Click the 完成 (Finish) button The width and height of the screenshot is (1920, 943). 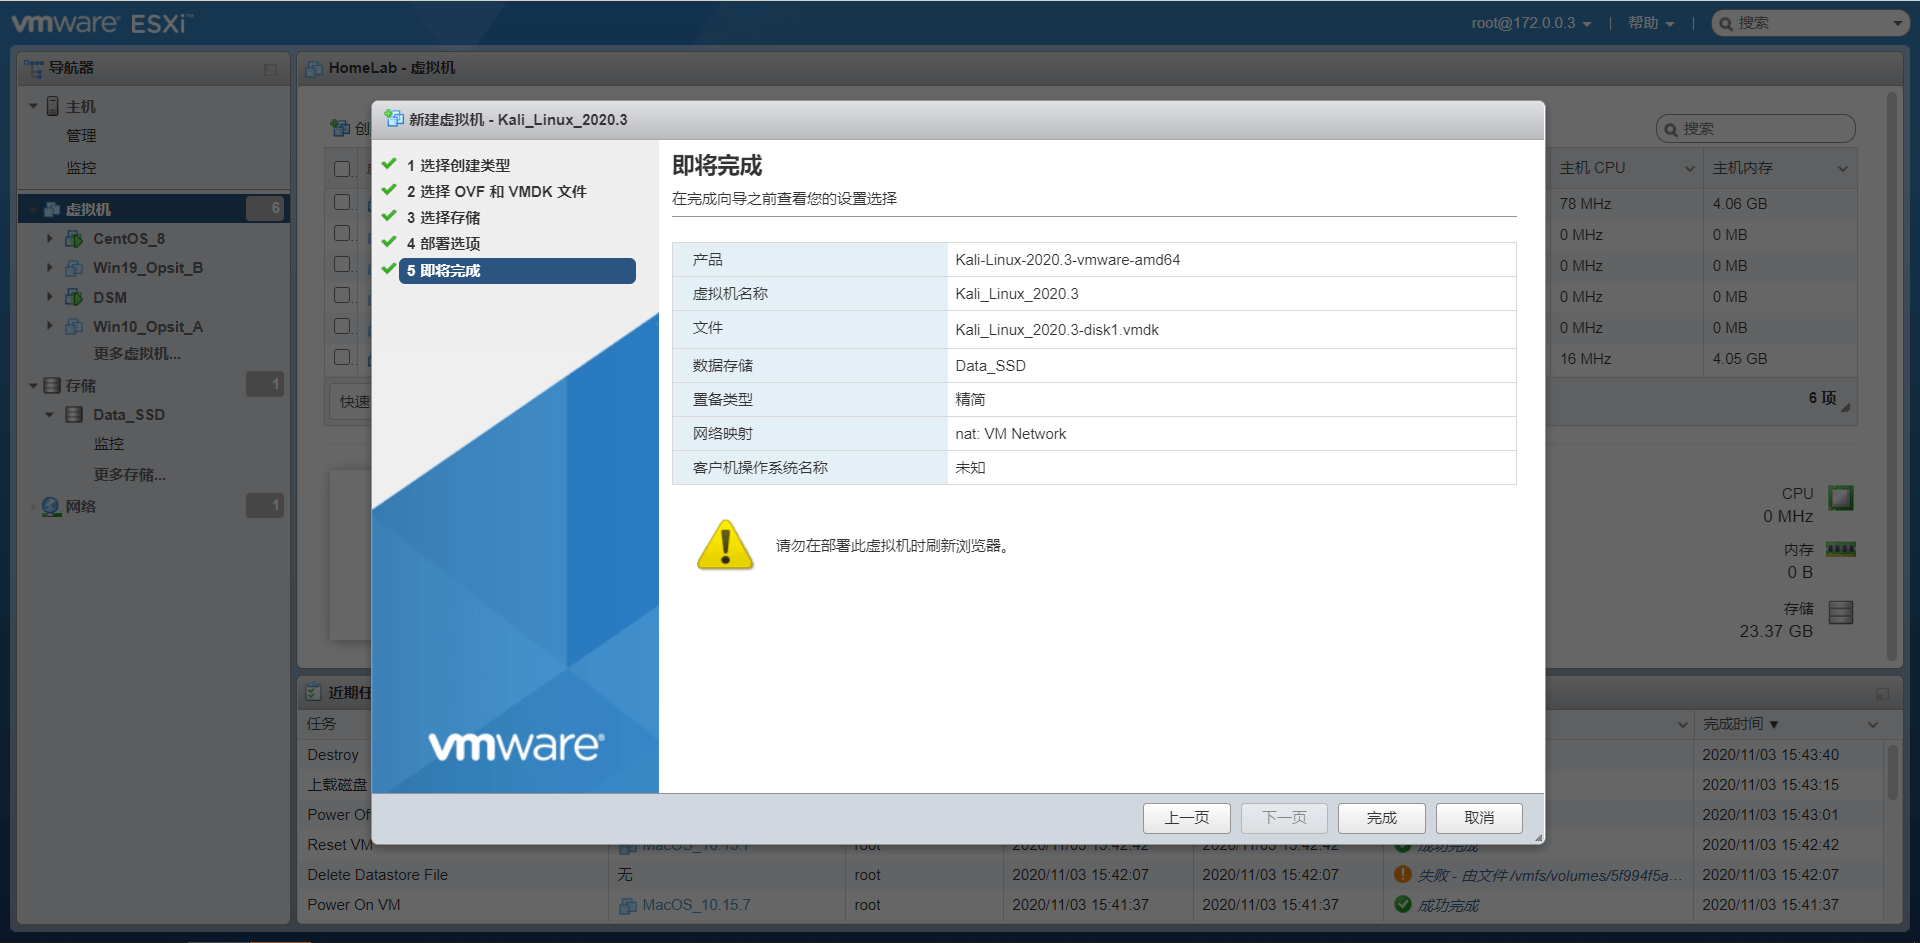point(1381,818)
